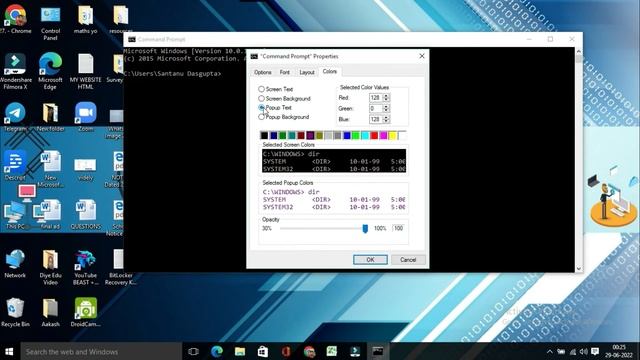Pick the yellow color swatch
This screenshot has width=640, height=360.
pyautogui.click(x=393, y=136)
